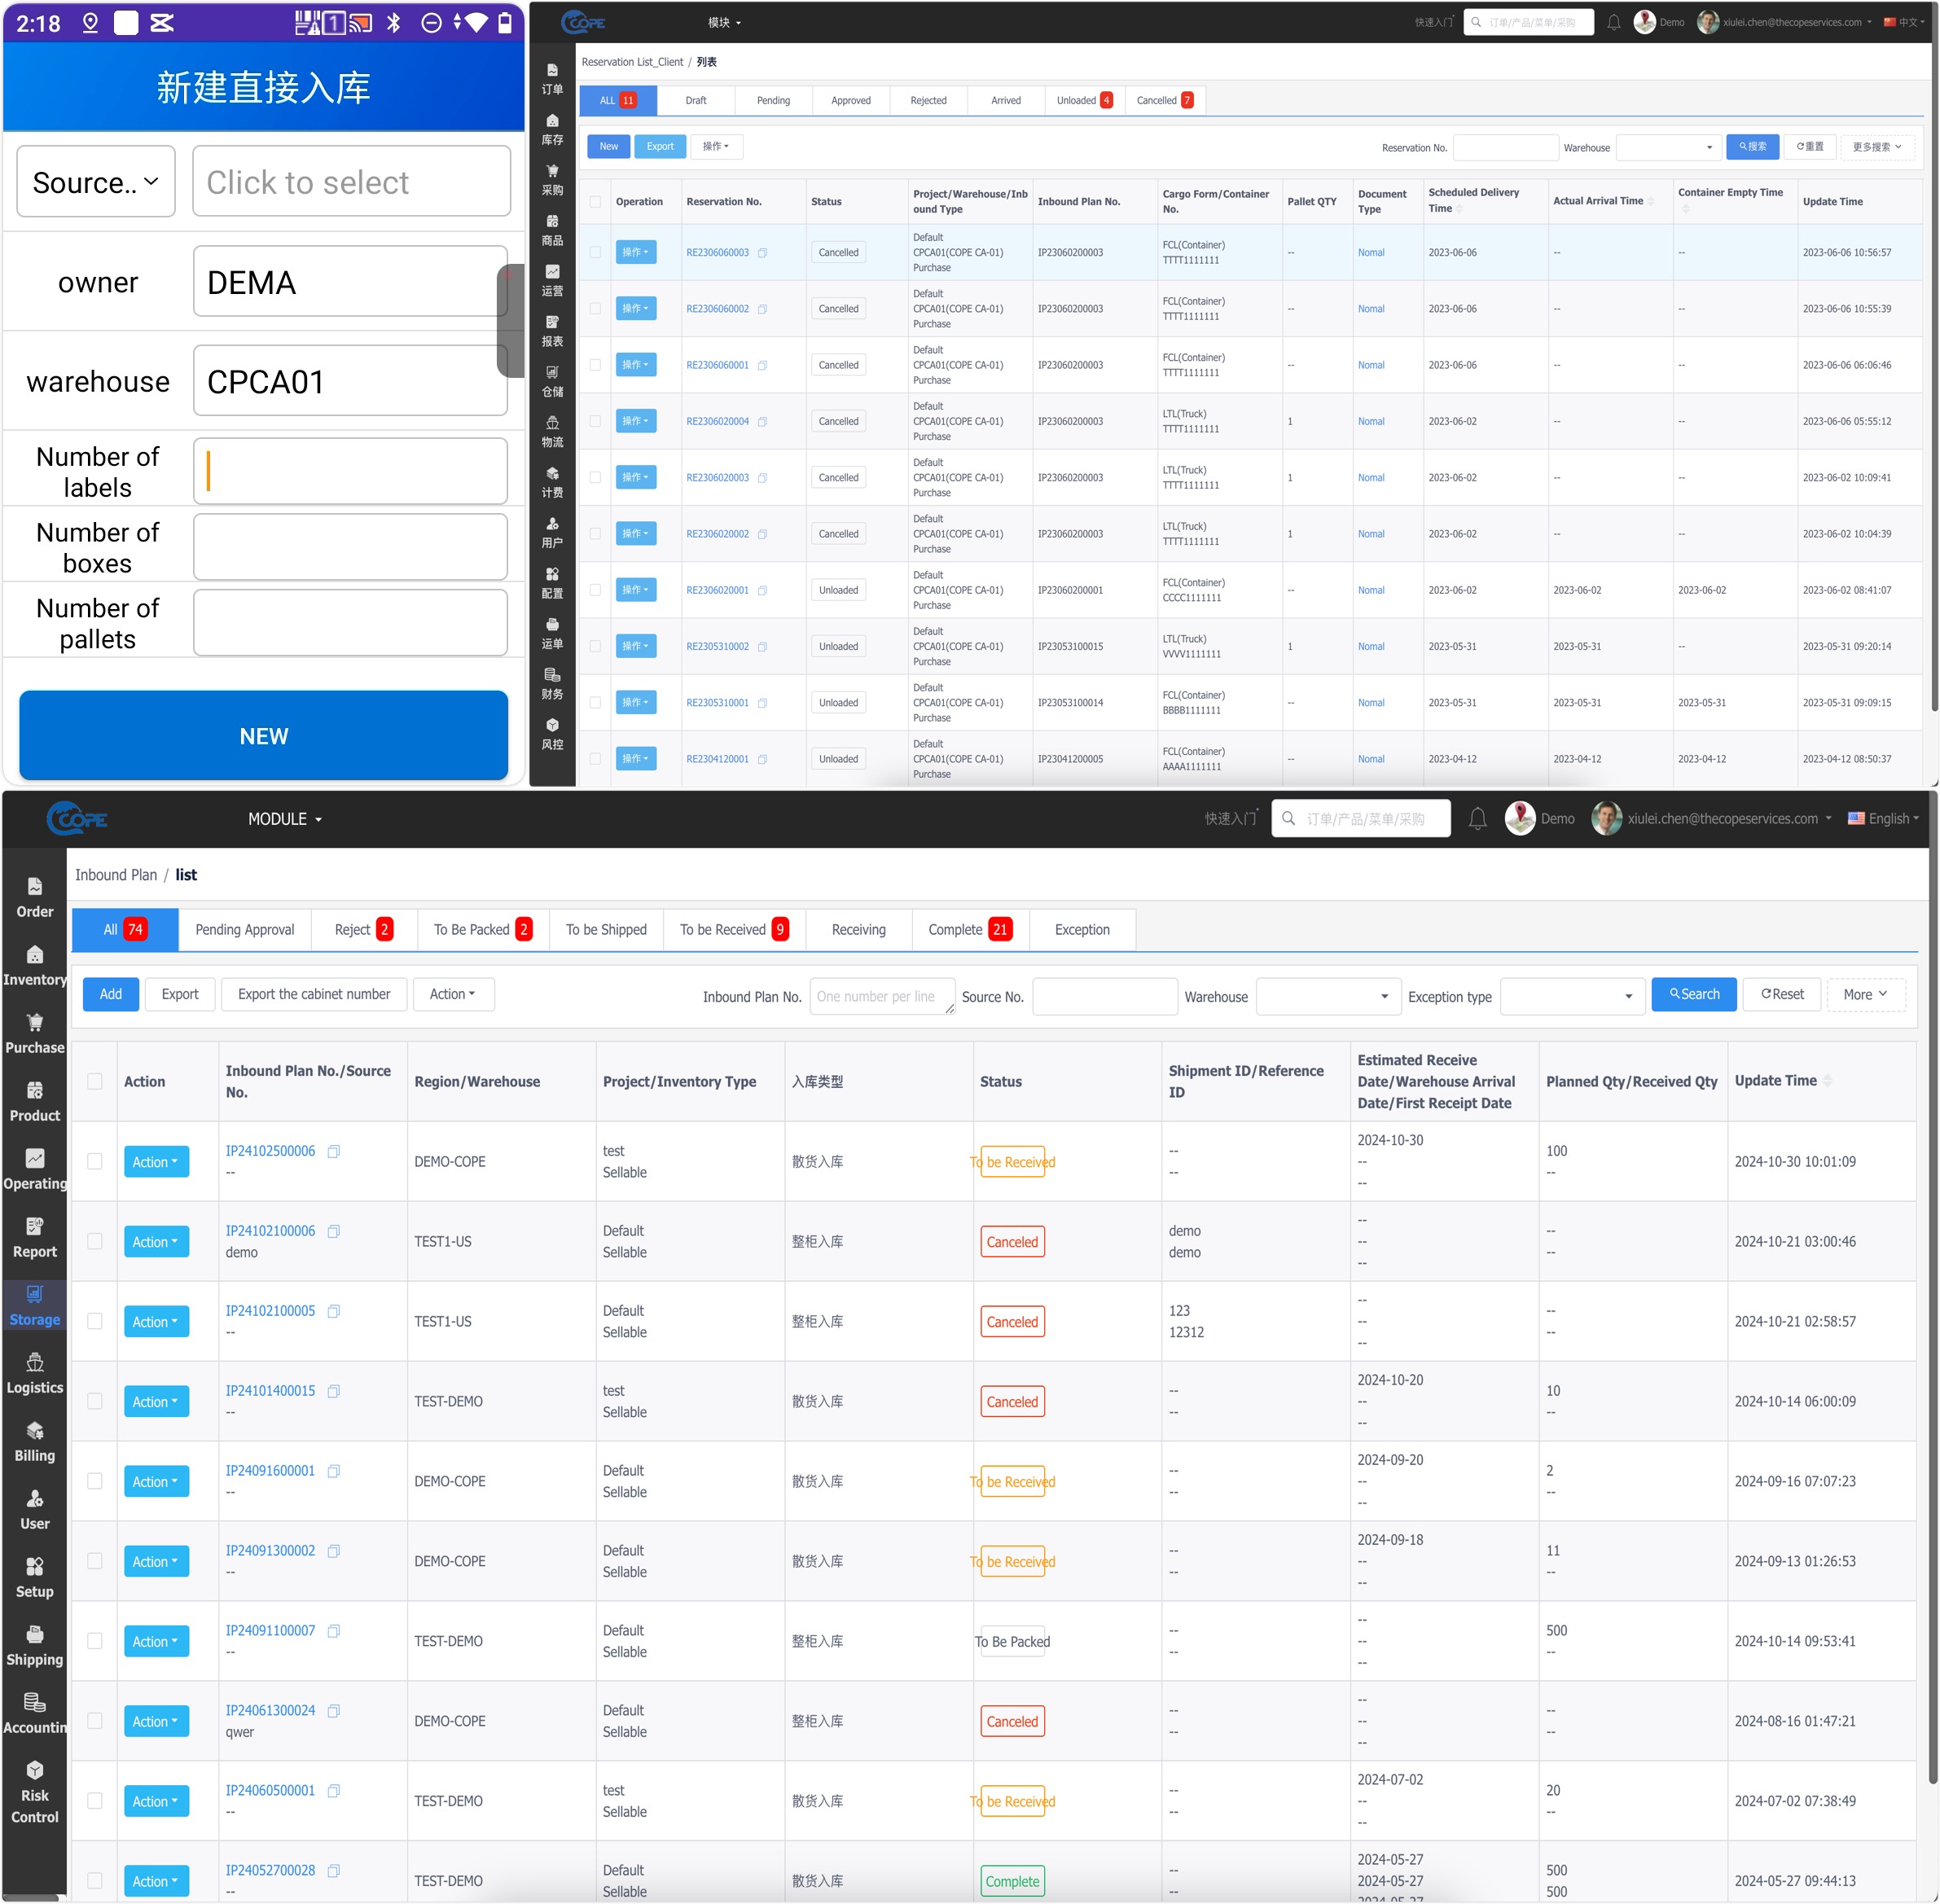Viewport: 1940px width, 1904px height.
Task: Click the Shipping sidebar icon
Action: click(x=34, y=1635)
